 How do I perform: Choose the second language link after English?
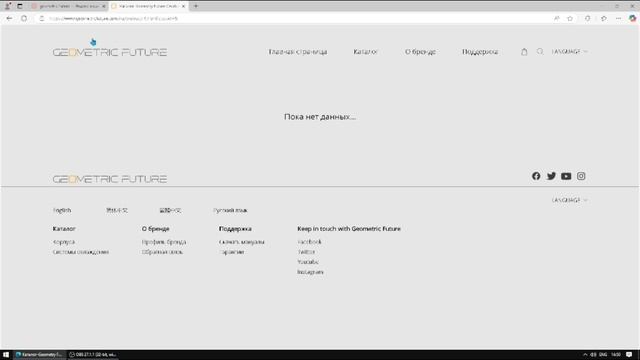point(117,210)
